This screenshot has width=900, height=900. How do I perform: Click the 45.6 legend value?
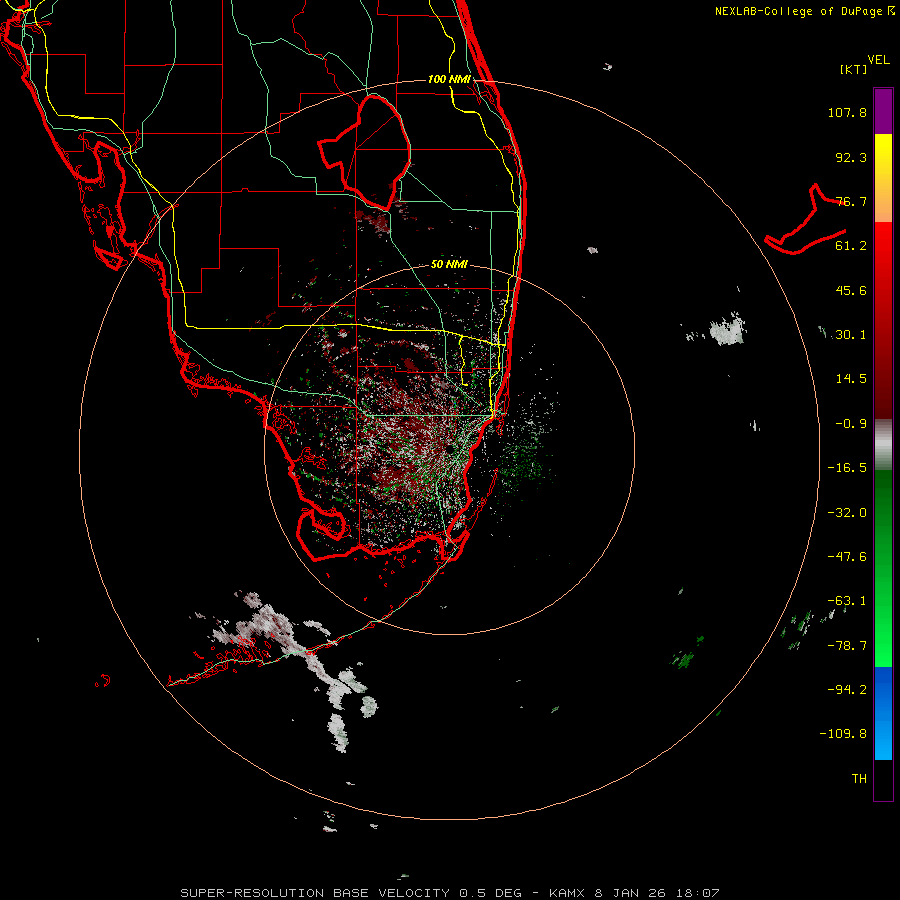[x=851, y=290]
